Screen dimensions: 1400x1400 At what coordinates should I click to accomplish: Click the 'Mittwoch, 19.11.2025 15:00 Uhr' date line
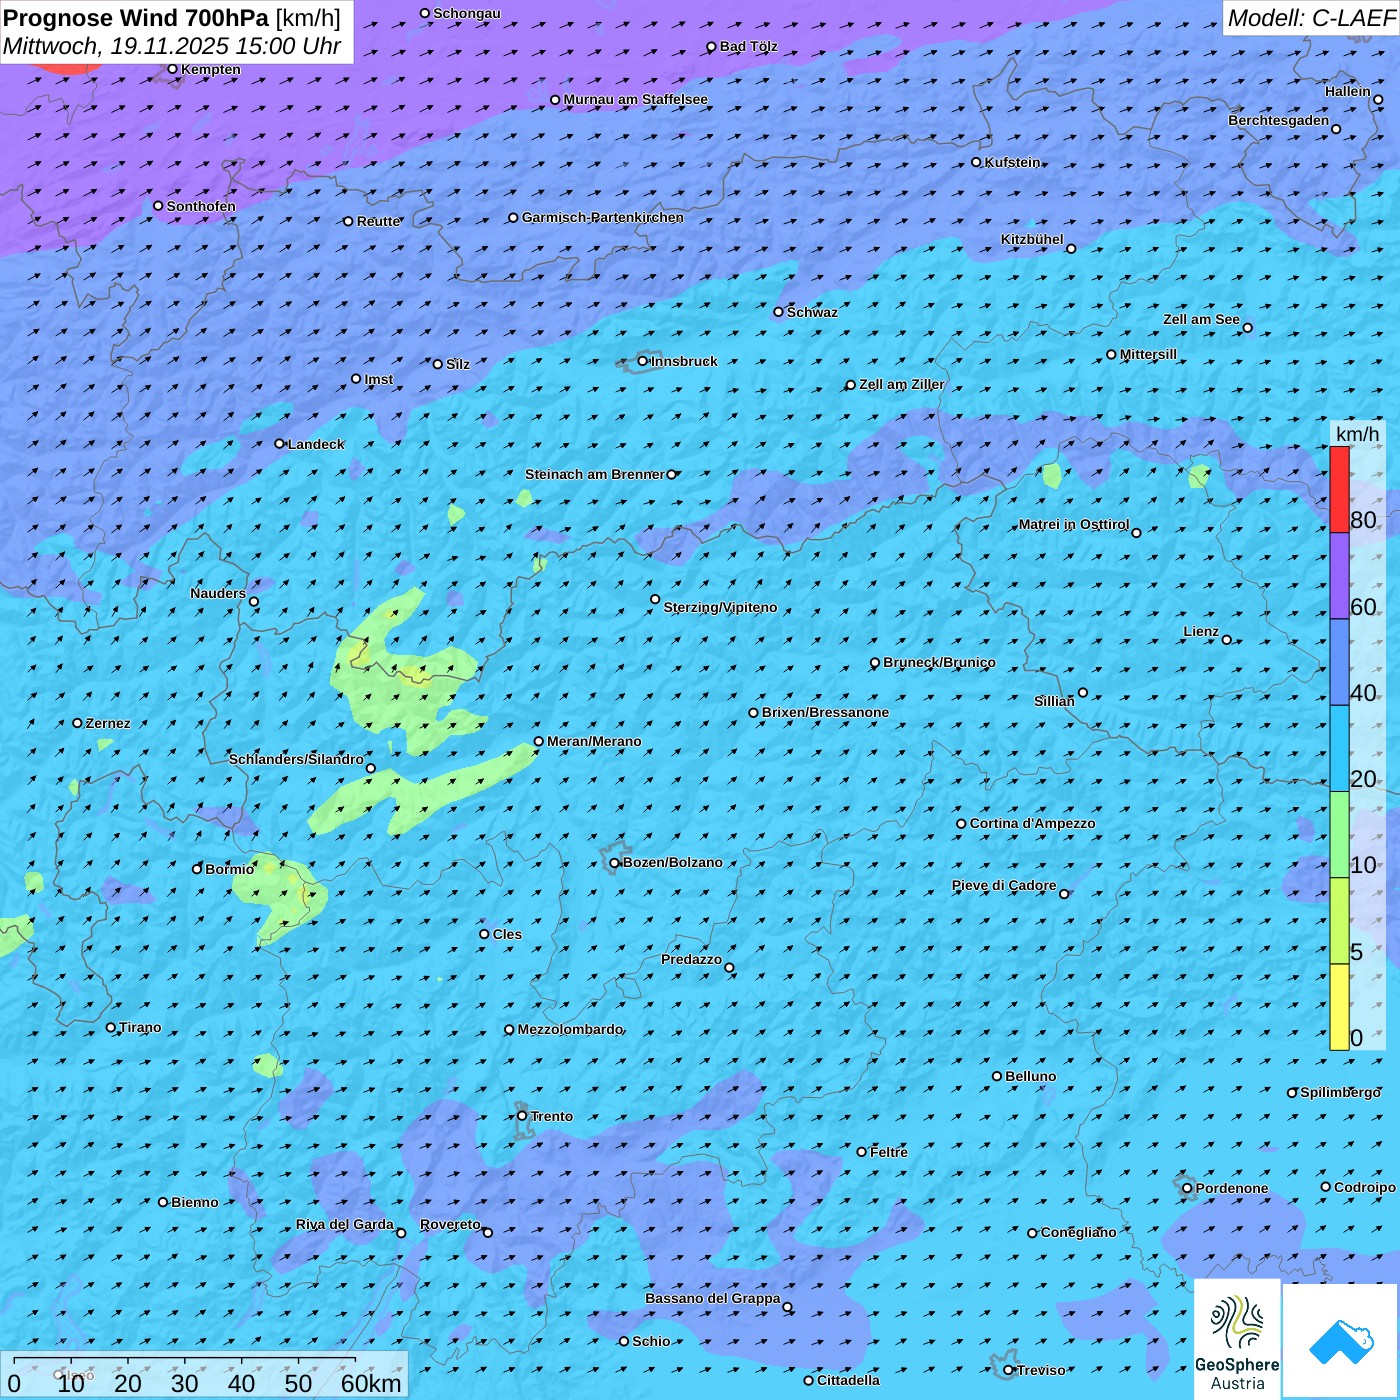click(x=172, y=46)
